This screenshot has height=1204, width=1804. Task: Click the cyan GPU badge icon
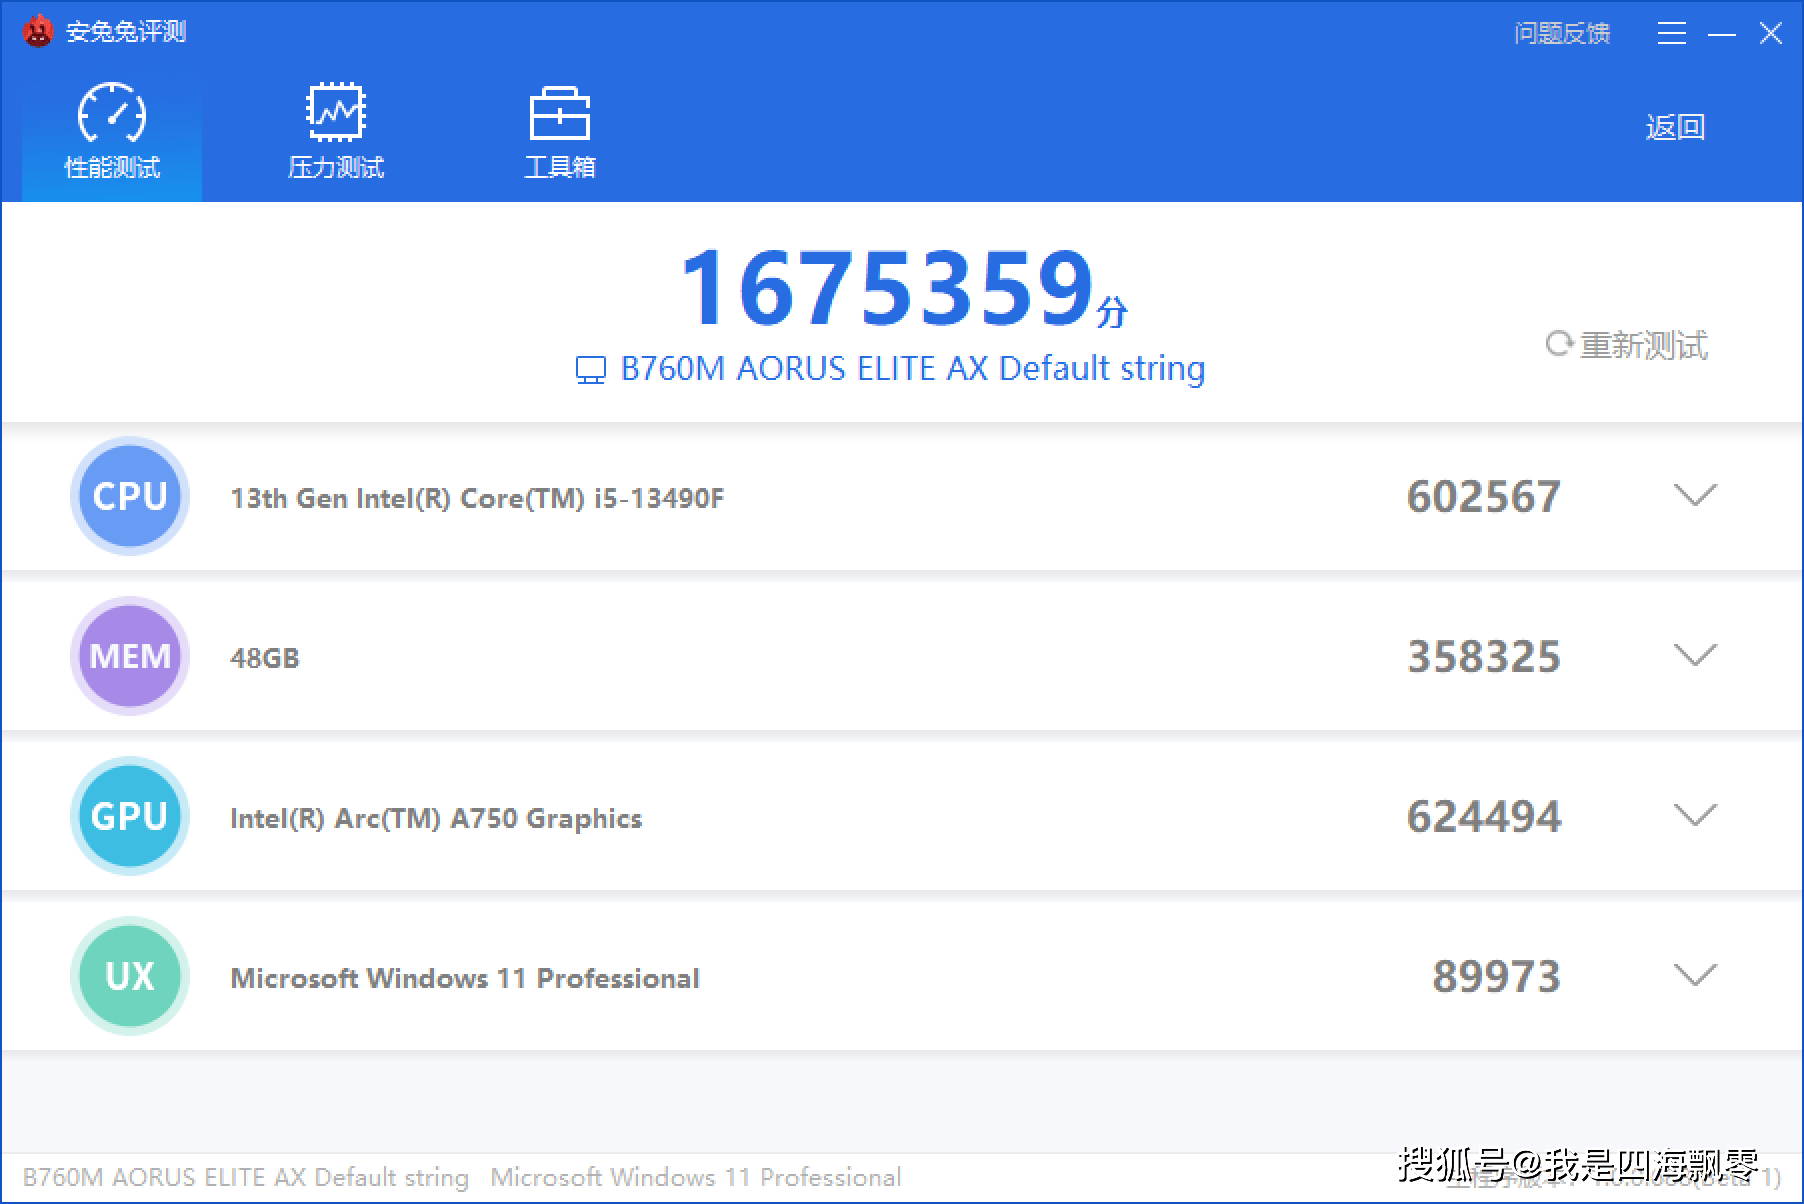click(x=130, y=816)
